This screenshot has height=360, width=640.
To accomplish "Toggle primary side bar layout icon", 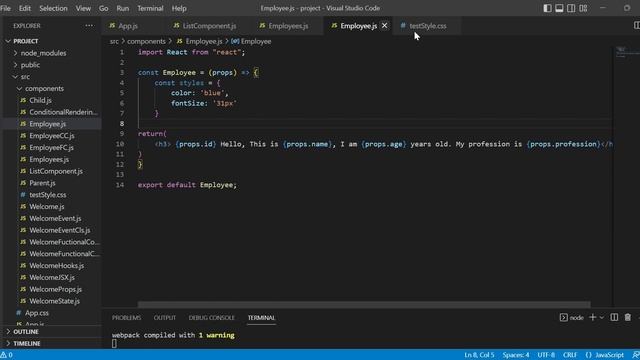I will click(x=547, y=8).
